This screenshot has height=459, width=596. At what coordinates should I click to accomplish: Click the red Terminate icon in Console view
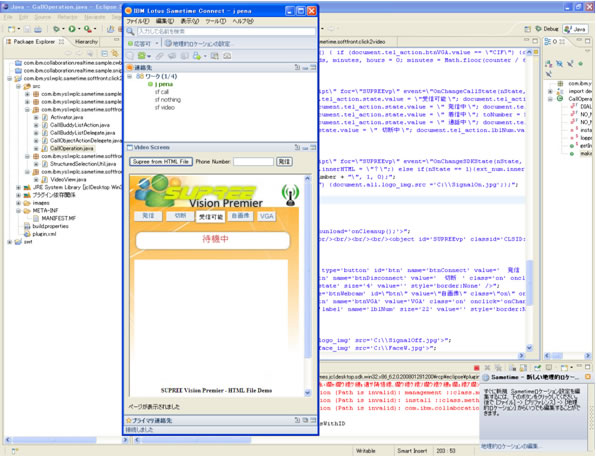pyautogui.click(x=477, y=368)
